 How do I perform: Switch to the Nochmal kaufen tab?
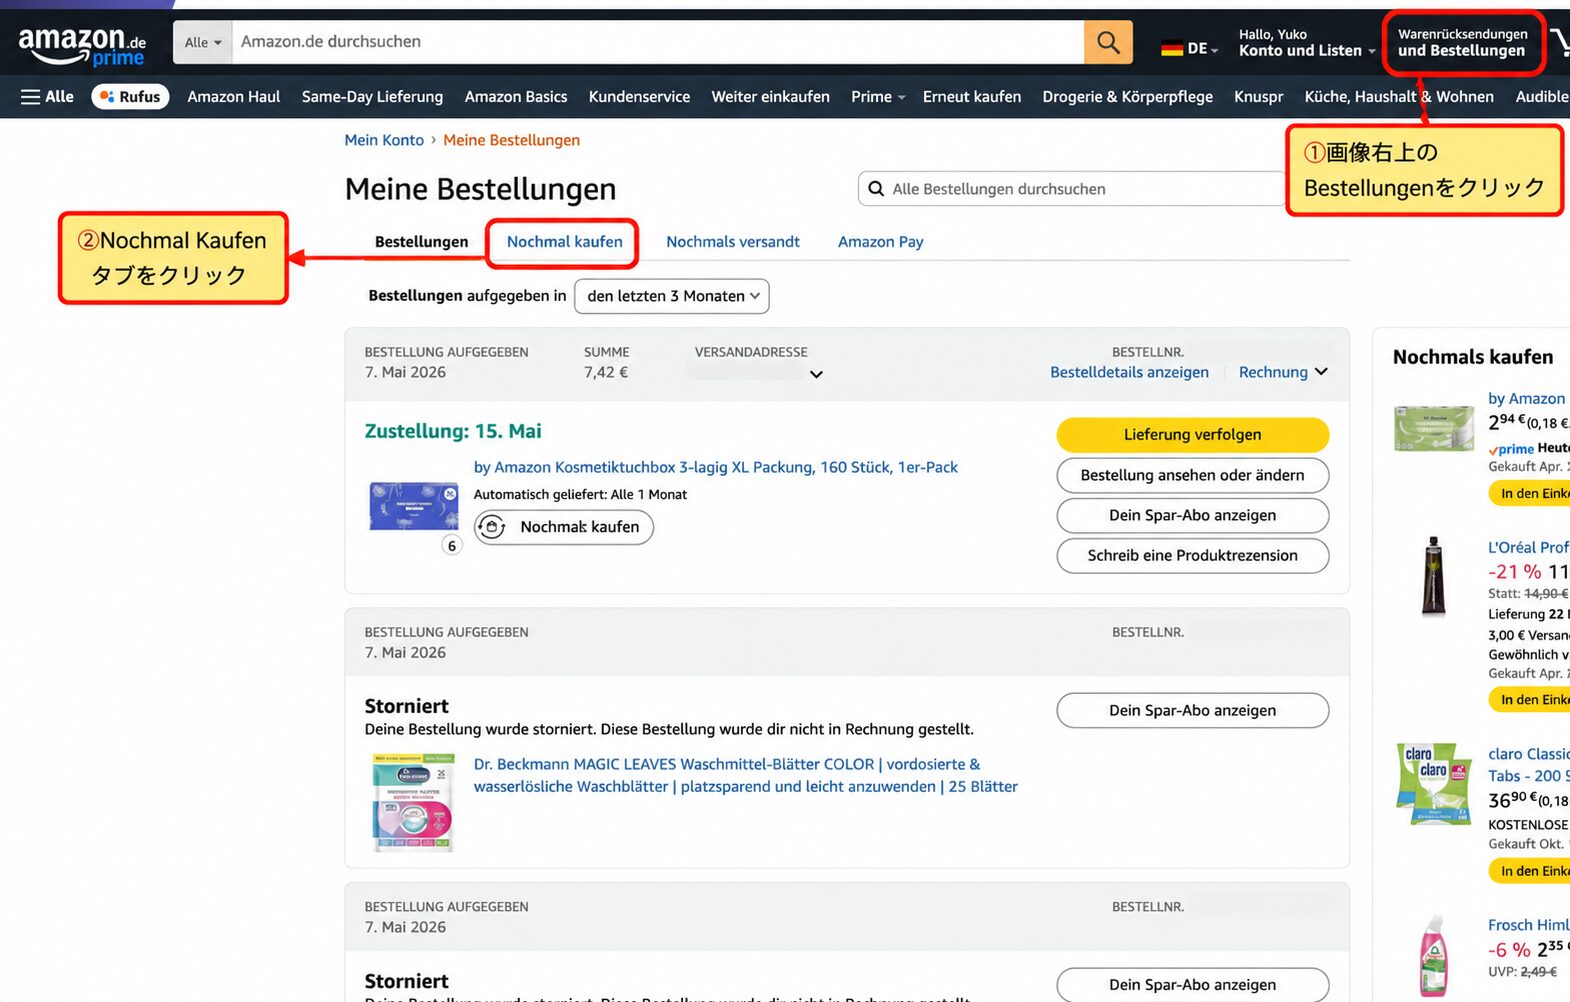point(564,242)
